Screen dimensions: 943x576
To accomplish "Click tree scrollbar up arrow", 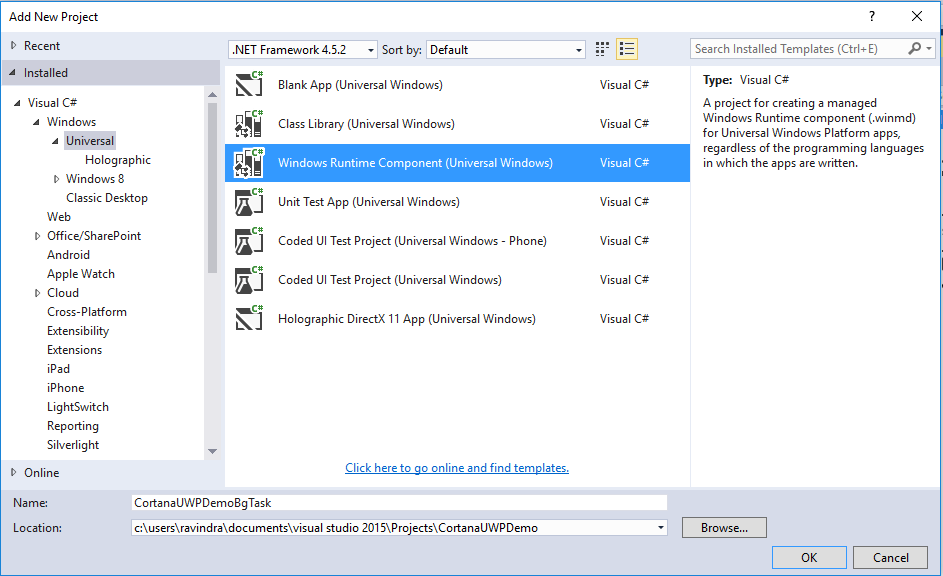I will tap(212, 94).
